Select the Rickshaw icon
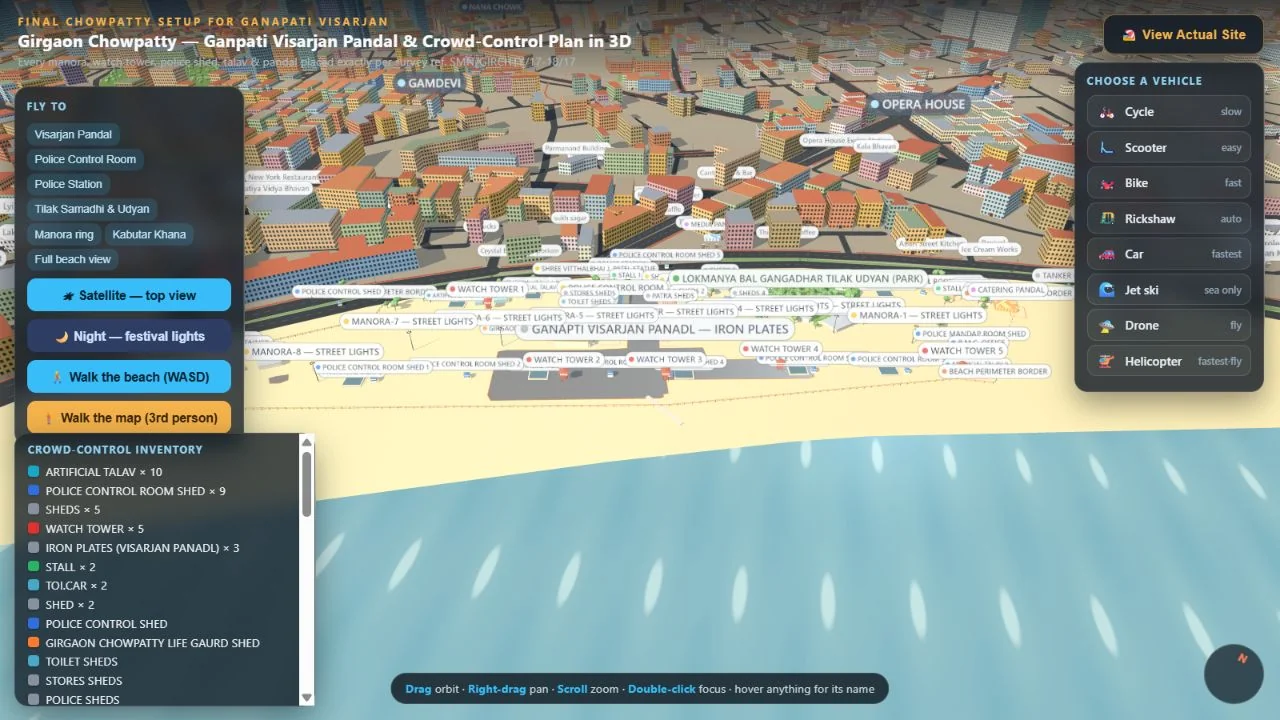The width and height of the screenshot is (1280, 720). coord(1106,219)
